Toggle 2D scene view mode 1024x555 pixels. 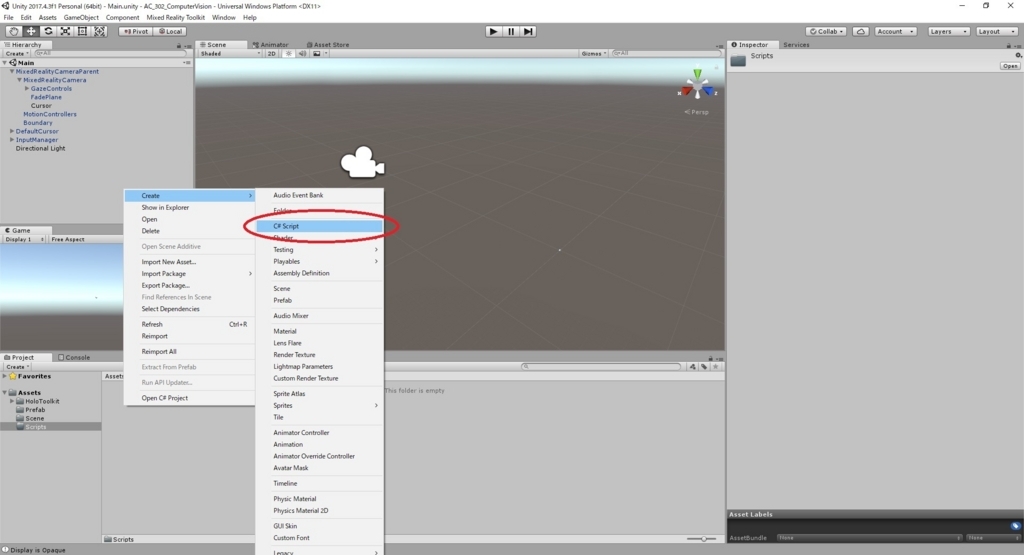271,54
